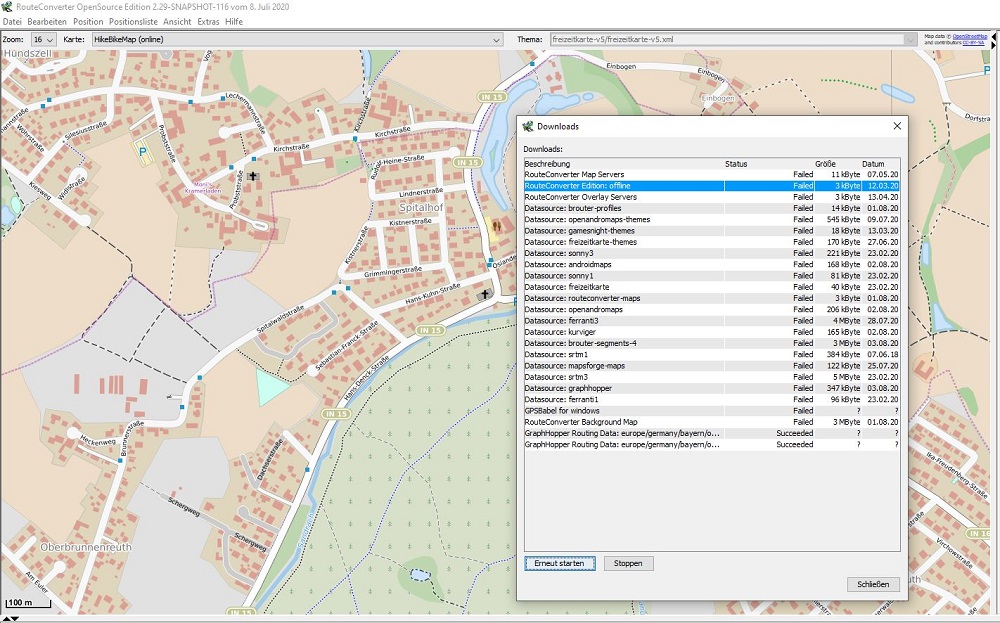The height and width of the screenshot is (623, 1000).
Task: Select row Datasource: ferranti1
Action: click(712, 400)
